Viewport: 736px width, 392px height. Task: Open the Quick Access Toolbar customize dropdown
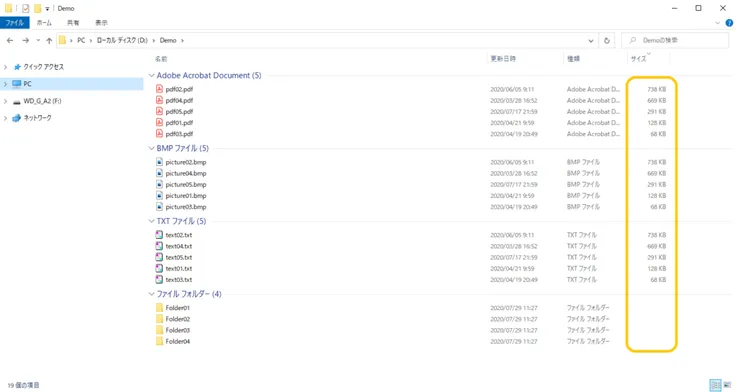click(x=47, y=8)
